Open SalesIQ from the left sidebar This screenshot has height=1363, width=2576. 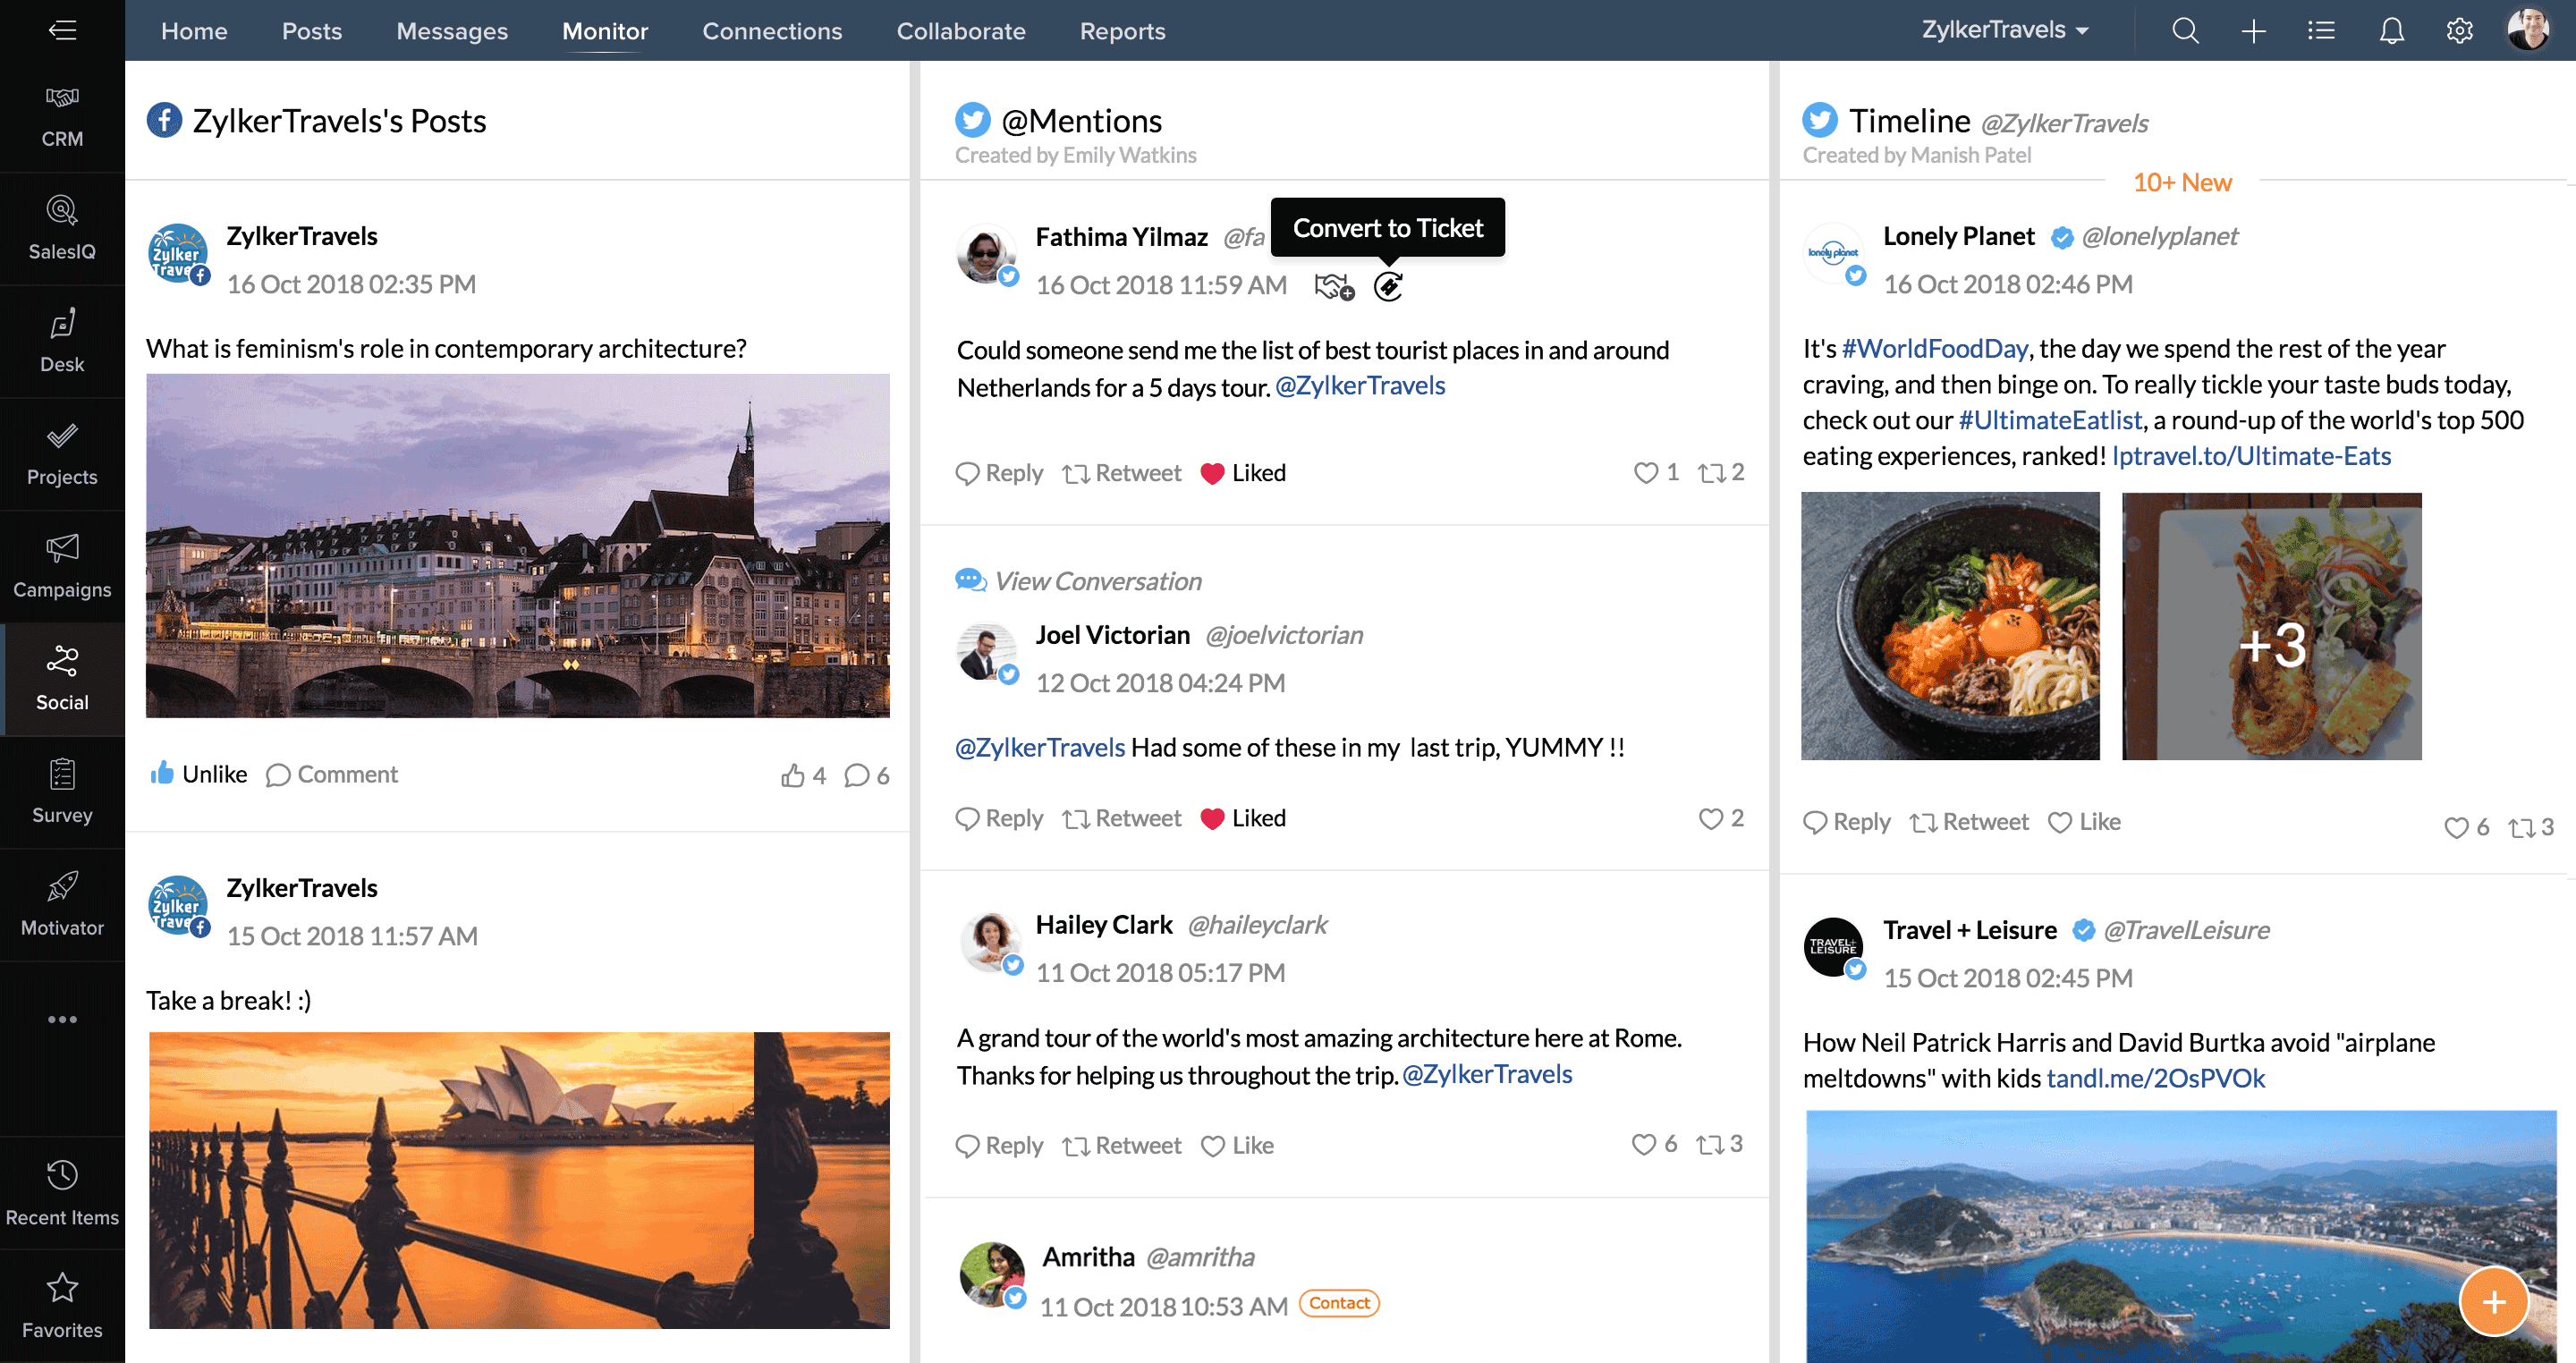tap(62, 229)
